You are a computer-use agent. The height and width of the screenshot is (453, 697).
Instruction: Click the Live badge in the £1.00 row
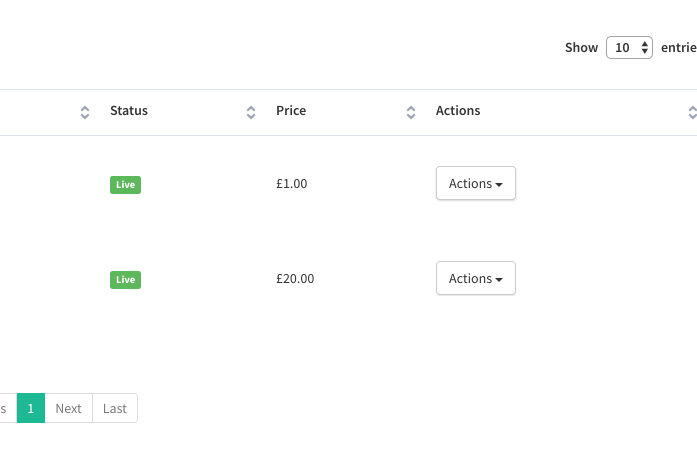(x=125, y=185)
